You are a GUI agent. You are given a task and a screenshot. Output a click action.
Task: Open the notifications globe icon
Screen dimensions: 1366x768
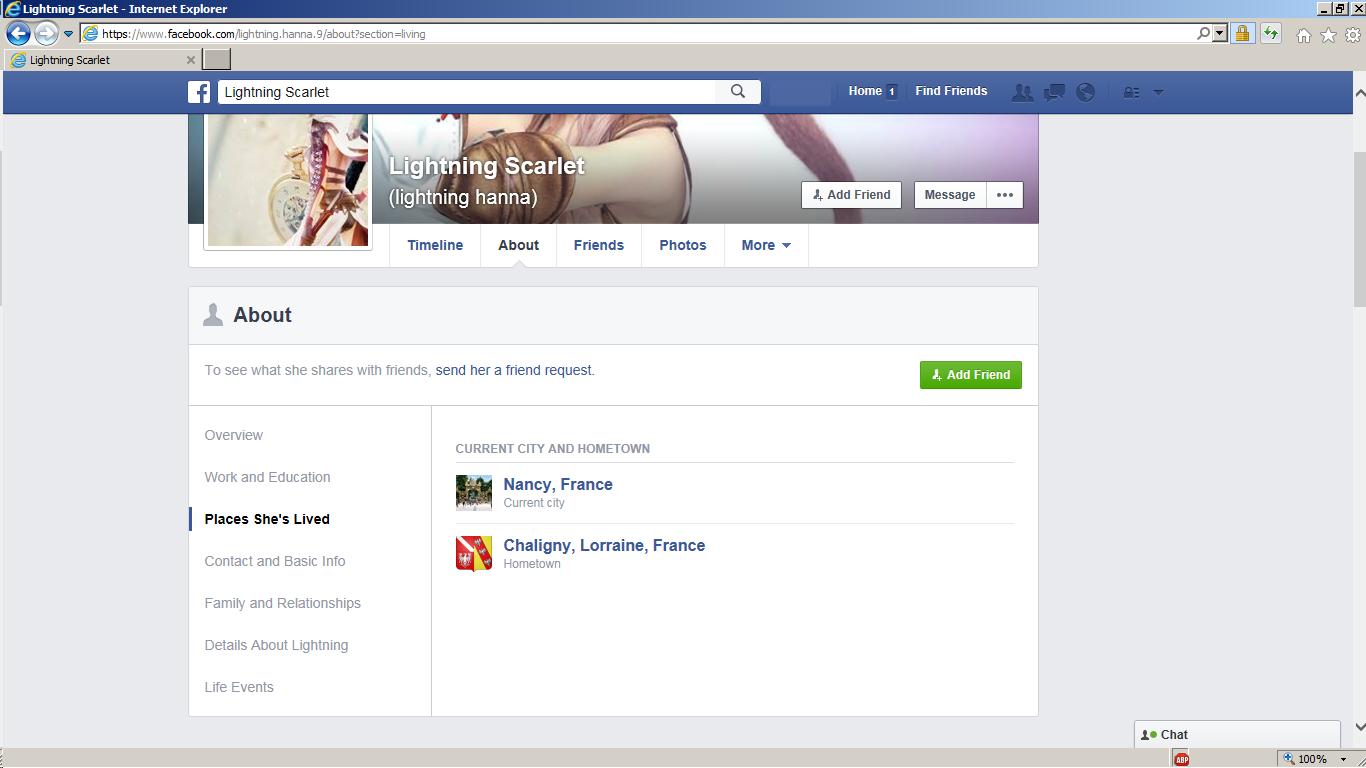1085,92
